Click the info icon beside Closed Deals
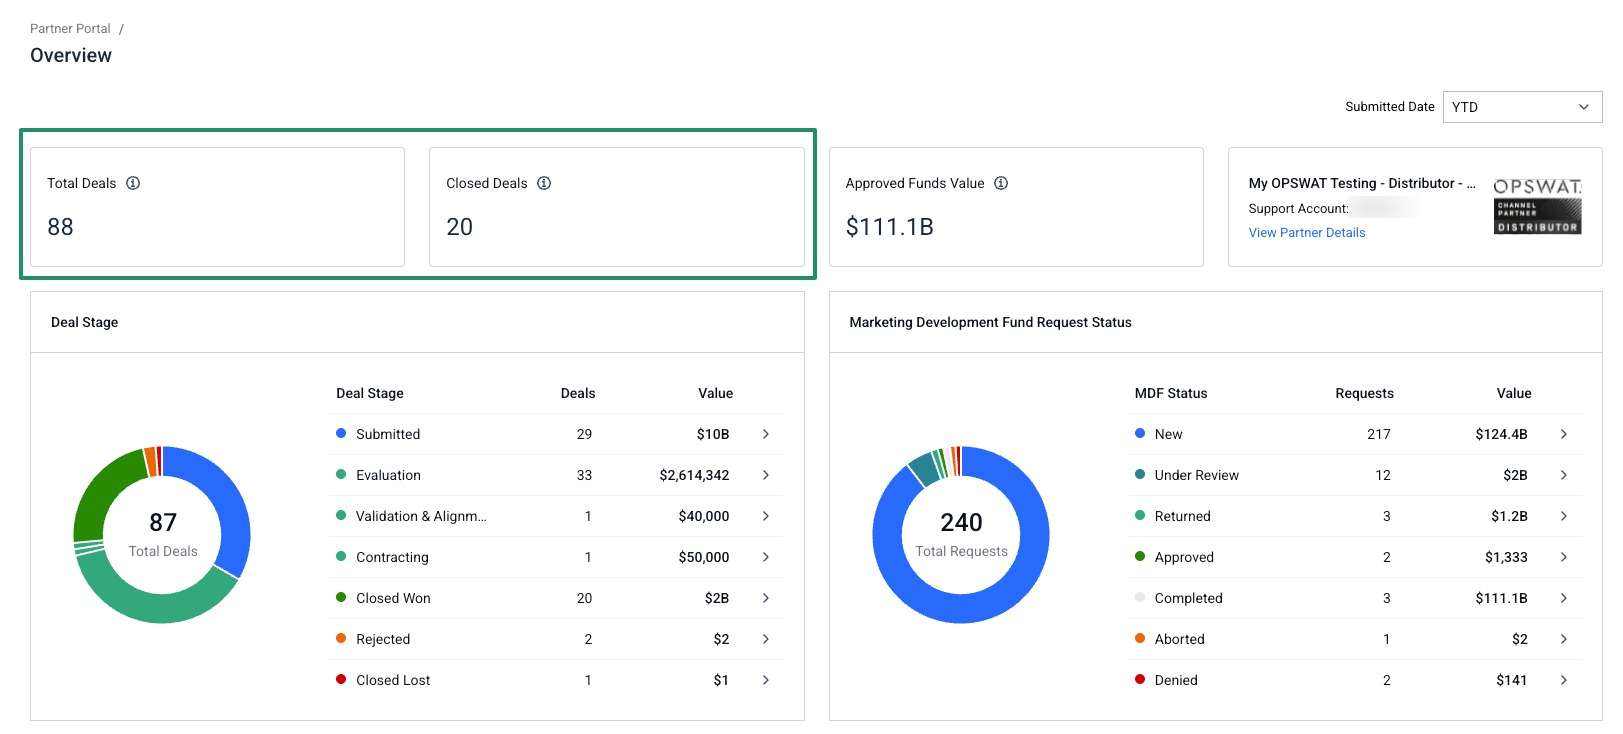This screenshot has height=734, width=1623. point(544,183)
